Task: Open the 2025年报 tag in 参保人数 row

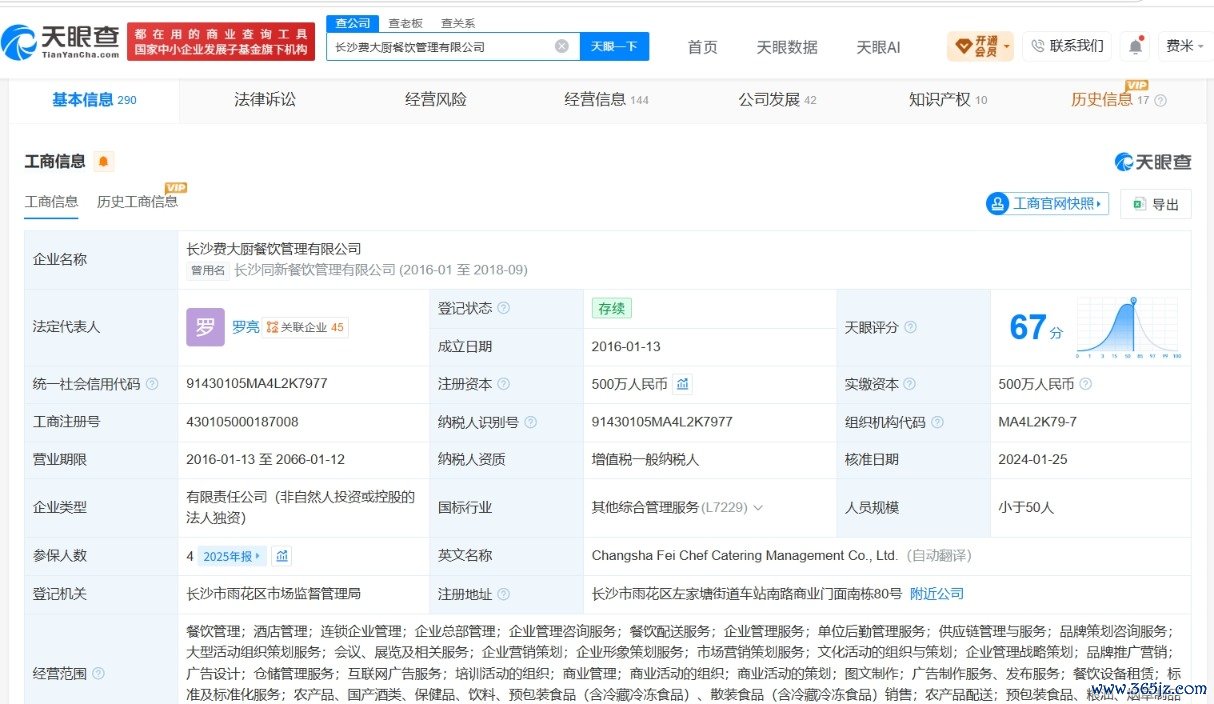Action: pos(232,556)
